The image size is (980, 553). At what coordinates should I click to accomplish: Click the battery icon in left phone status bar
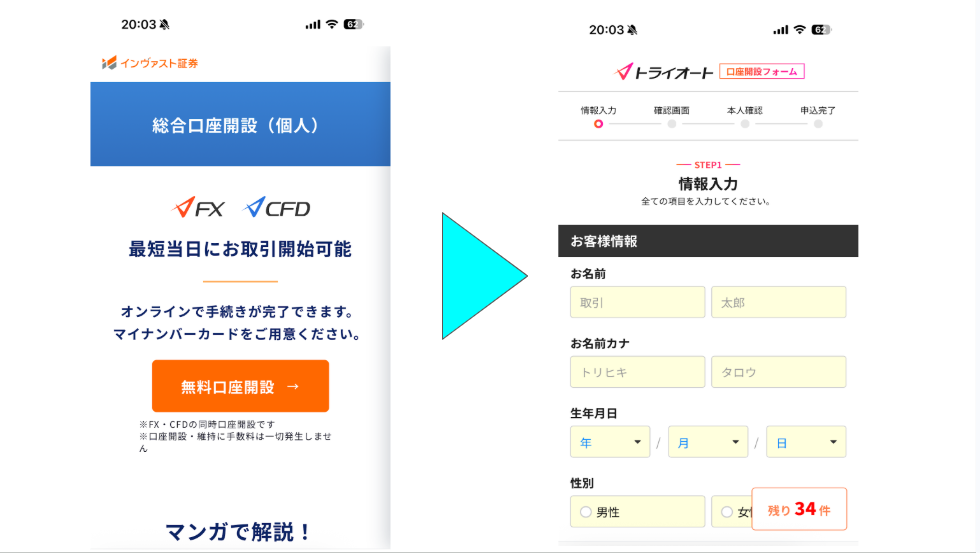[354, 24]
